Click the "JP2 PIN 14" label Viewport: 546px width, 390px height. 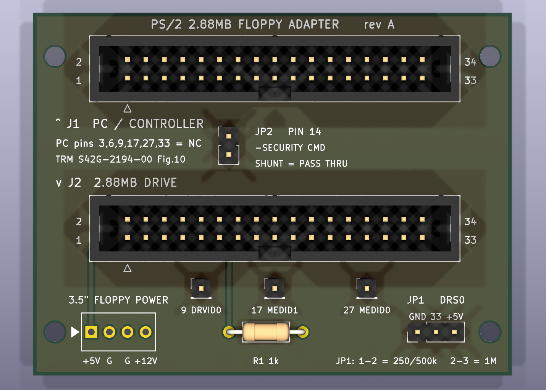pyautogui.click(x=288, y=132)
